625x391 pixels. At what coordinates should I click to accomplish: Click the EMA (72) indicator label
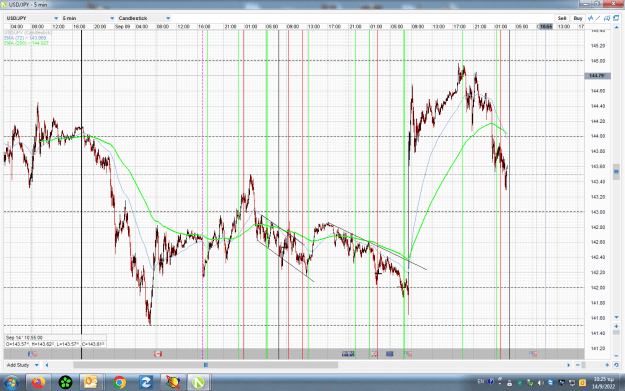point(25,38)
